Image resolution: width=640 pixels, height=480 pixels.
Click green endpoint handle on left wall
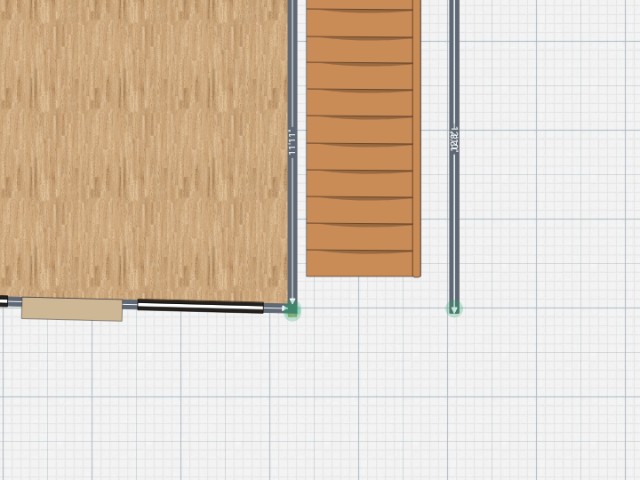click(x=292, y=310)
